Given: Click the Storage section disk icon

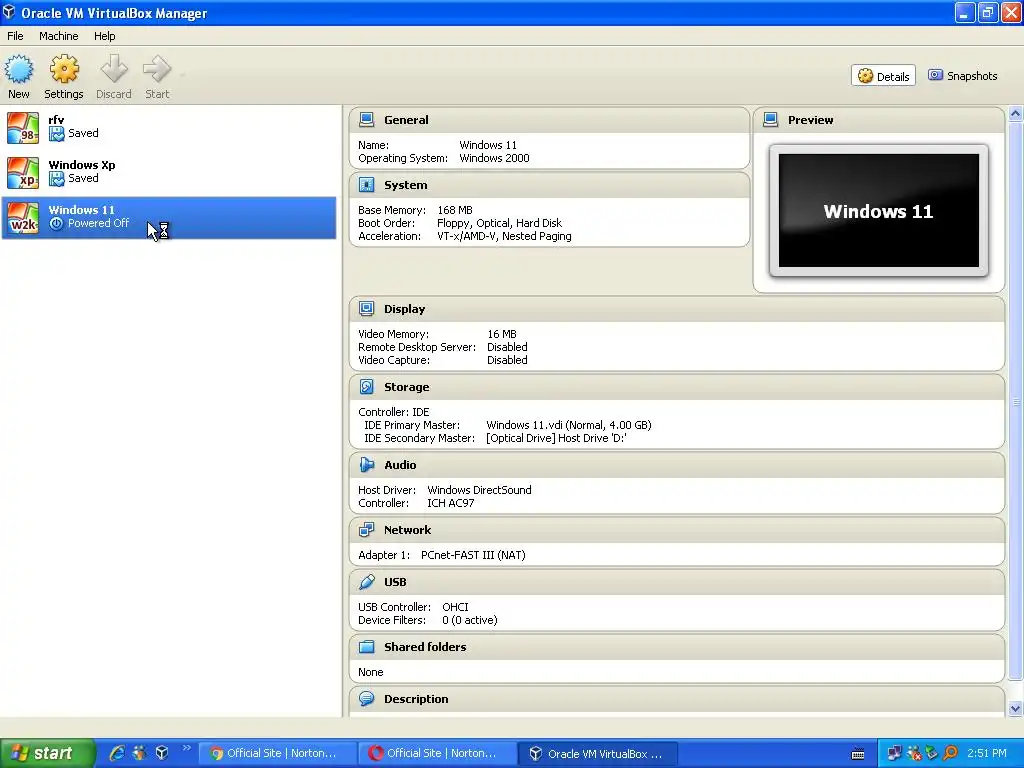Looking at the screenshot, I should pyautogui.click(x=366, y=387).
